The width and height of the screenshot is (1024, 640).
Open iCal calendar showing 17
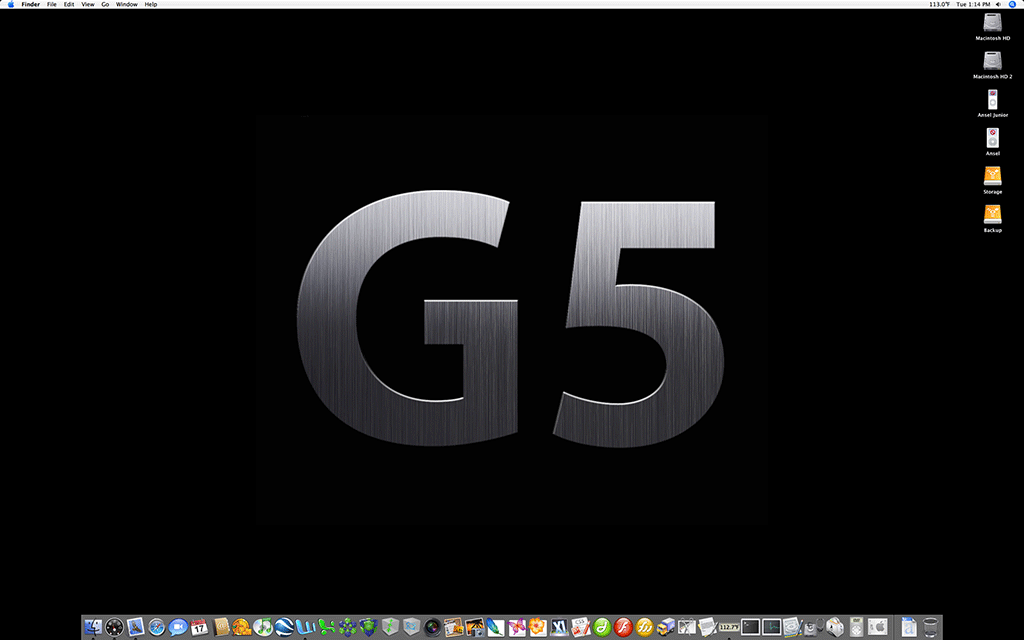199,628
